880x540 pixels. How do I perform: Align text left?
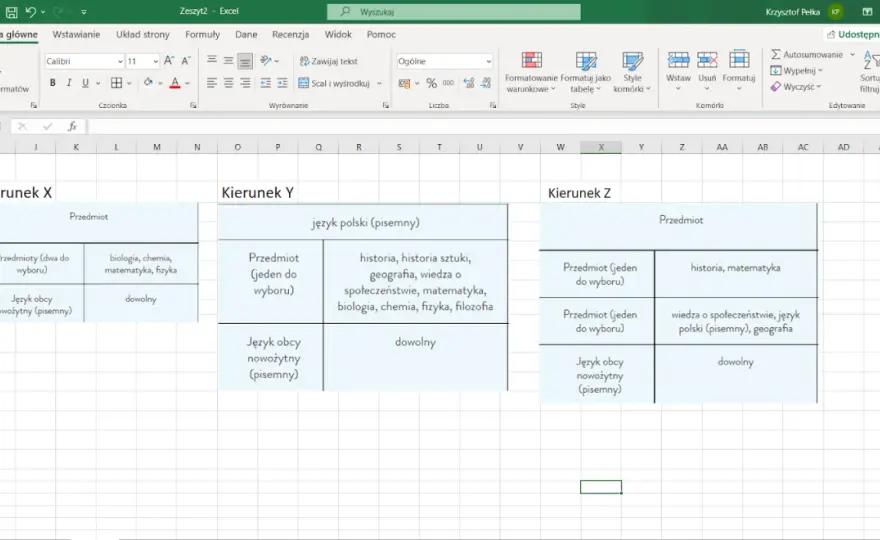pyautogui.click(x=212, y=83)
